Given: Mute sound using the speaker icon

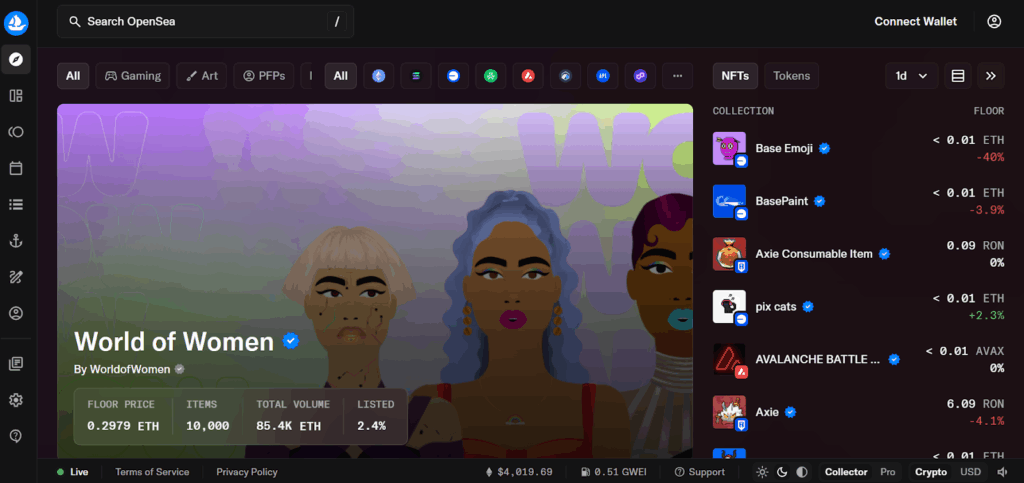Looking at the screenshot, I should click(x=1002, y=472).
